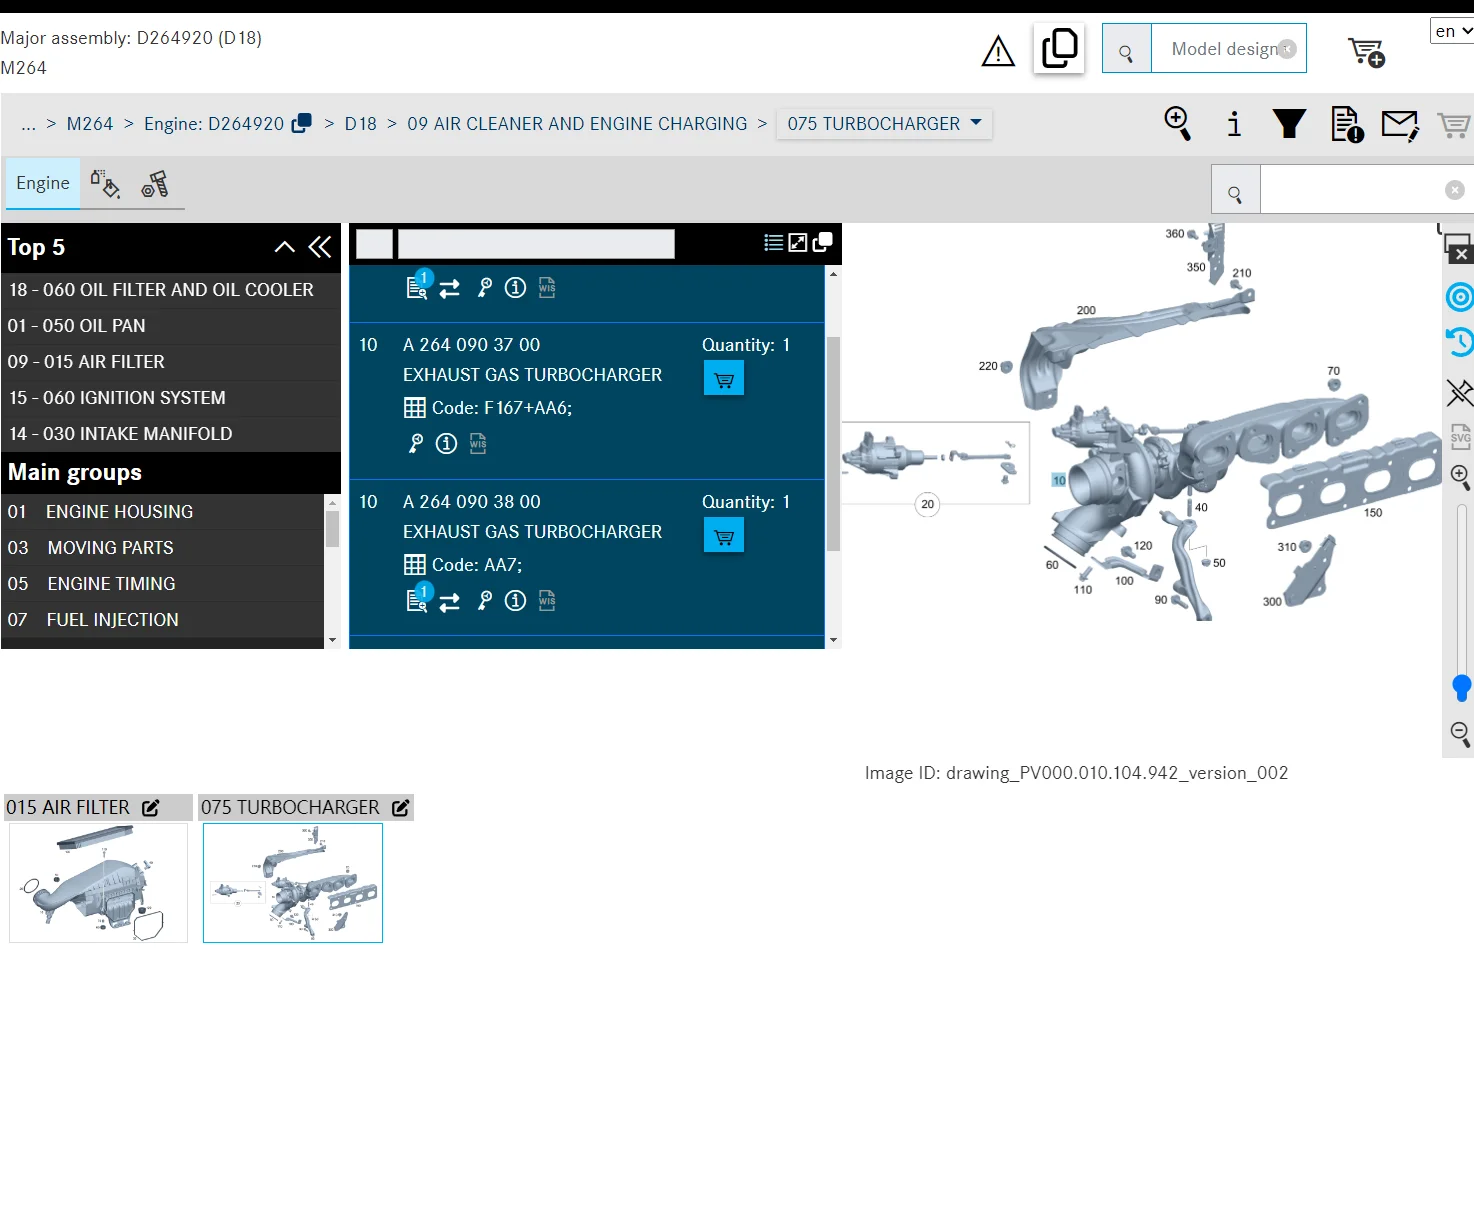The height and width of the screenshot is (1209, 1474).
Task: Toggle the unpin icon in diagram sidebar
Action: pyautogui.click(x=1460, y=392)
